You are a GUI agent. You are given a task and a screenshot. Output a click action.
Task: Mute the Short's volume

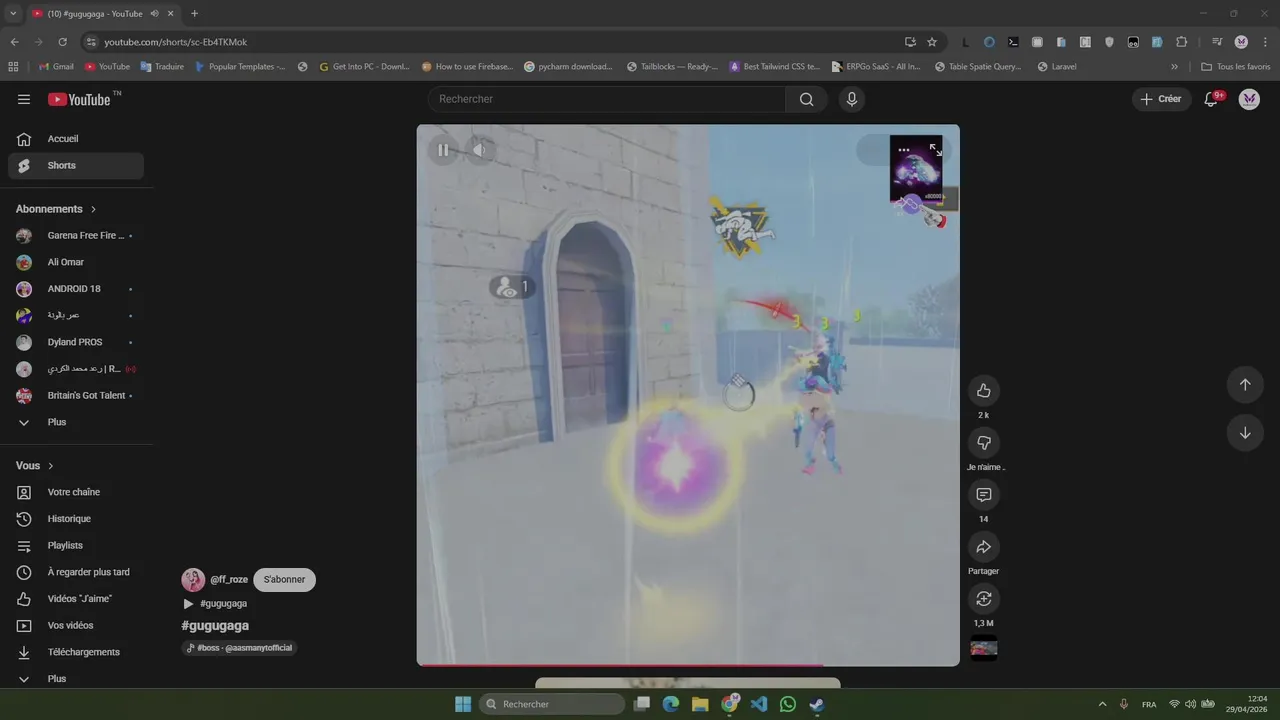479,150
